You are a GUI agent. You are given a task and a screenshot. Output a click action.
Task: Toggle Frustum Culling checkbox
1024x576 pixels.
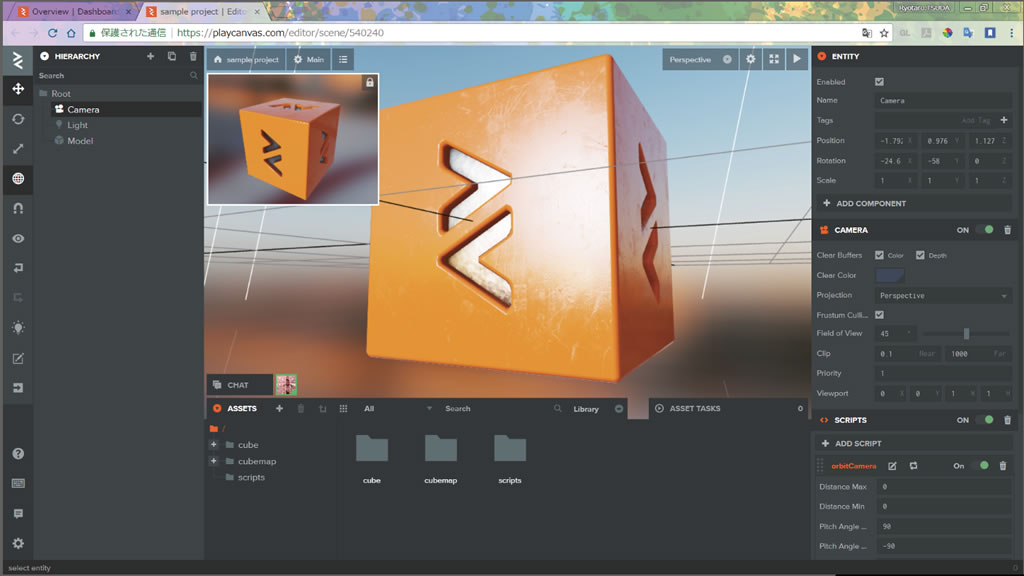(x=879, y=315)
